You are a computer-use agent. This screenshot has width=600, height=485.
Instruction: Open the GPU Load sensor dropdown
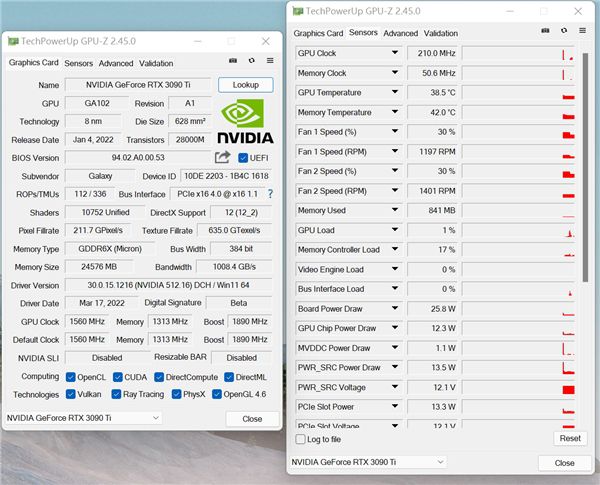click(395, 230)
